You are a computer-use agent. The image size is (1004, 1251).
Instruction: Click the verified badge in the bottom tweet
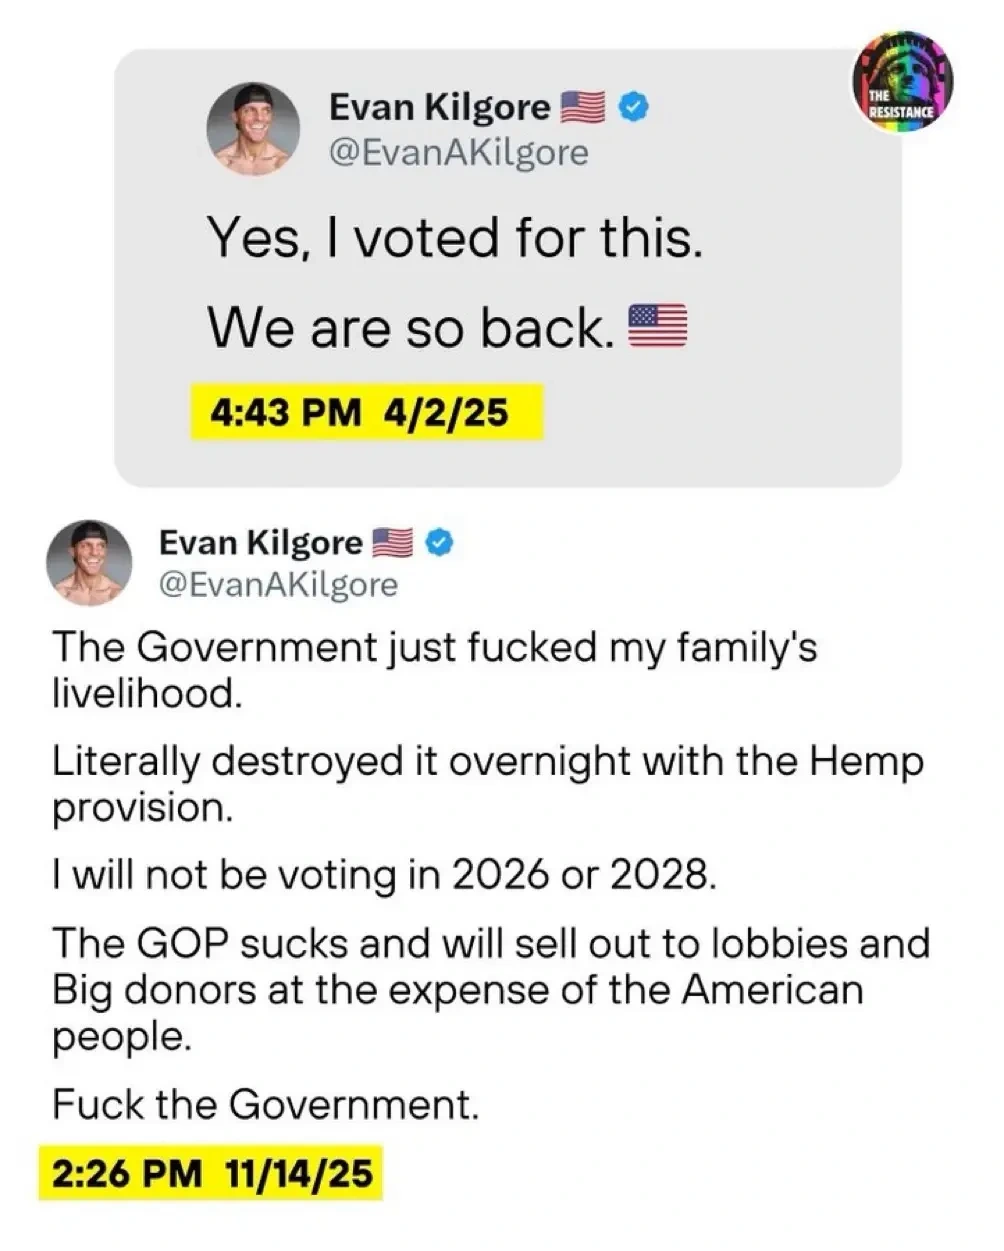441,543
